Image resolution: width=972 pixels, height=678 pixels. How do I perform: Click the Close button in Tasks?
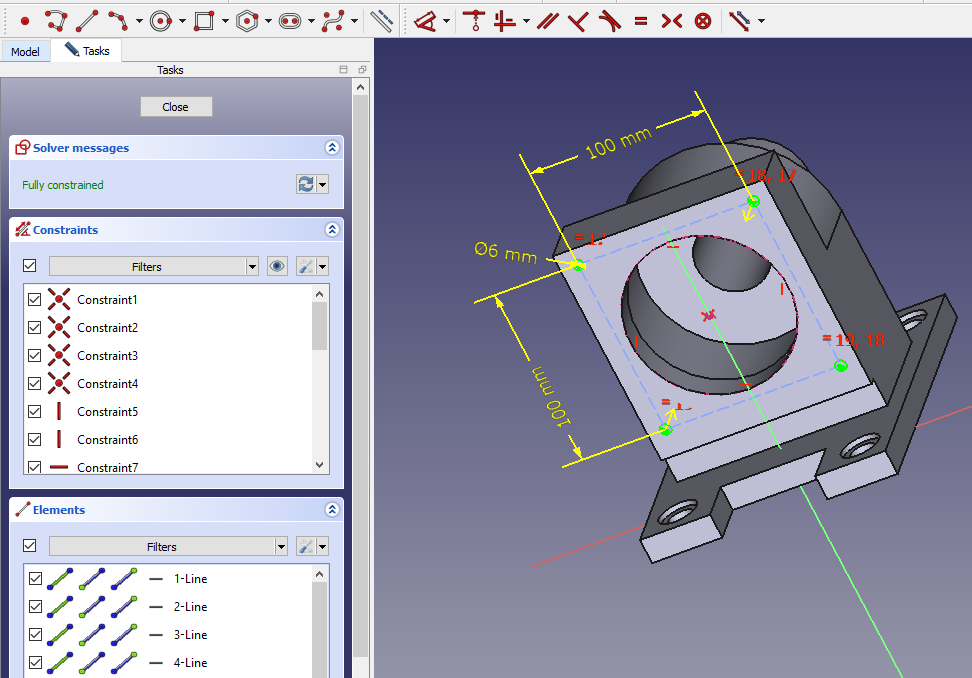[x=176, y=107]
